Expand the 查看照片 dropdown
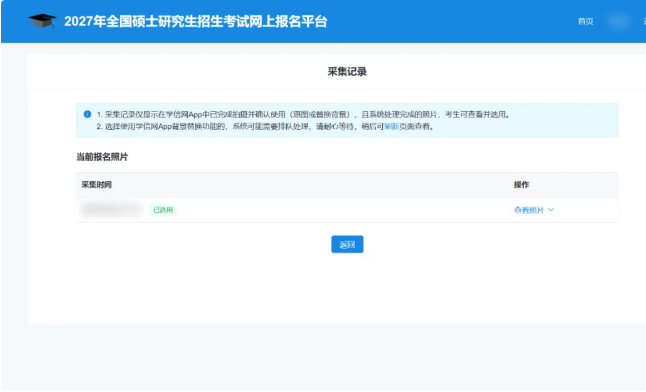Viewport: 646px width, 392px height. [534, 210]
